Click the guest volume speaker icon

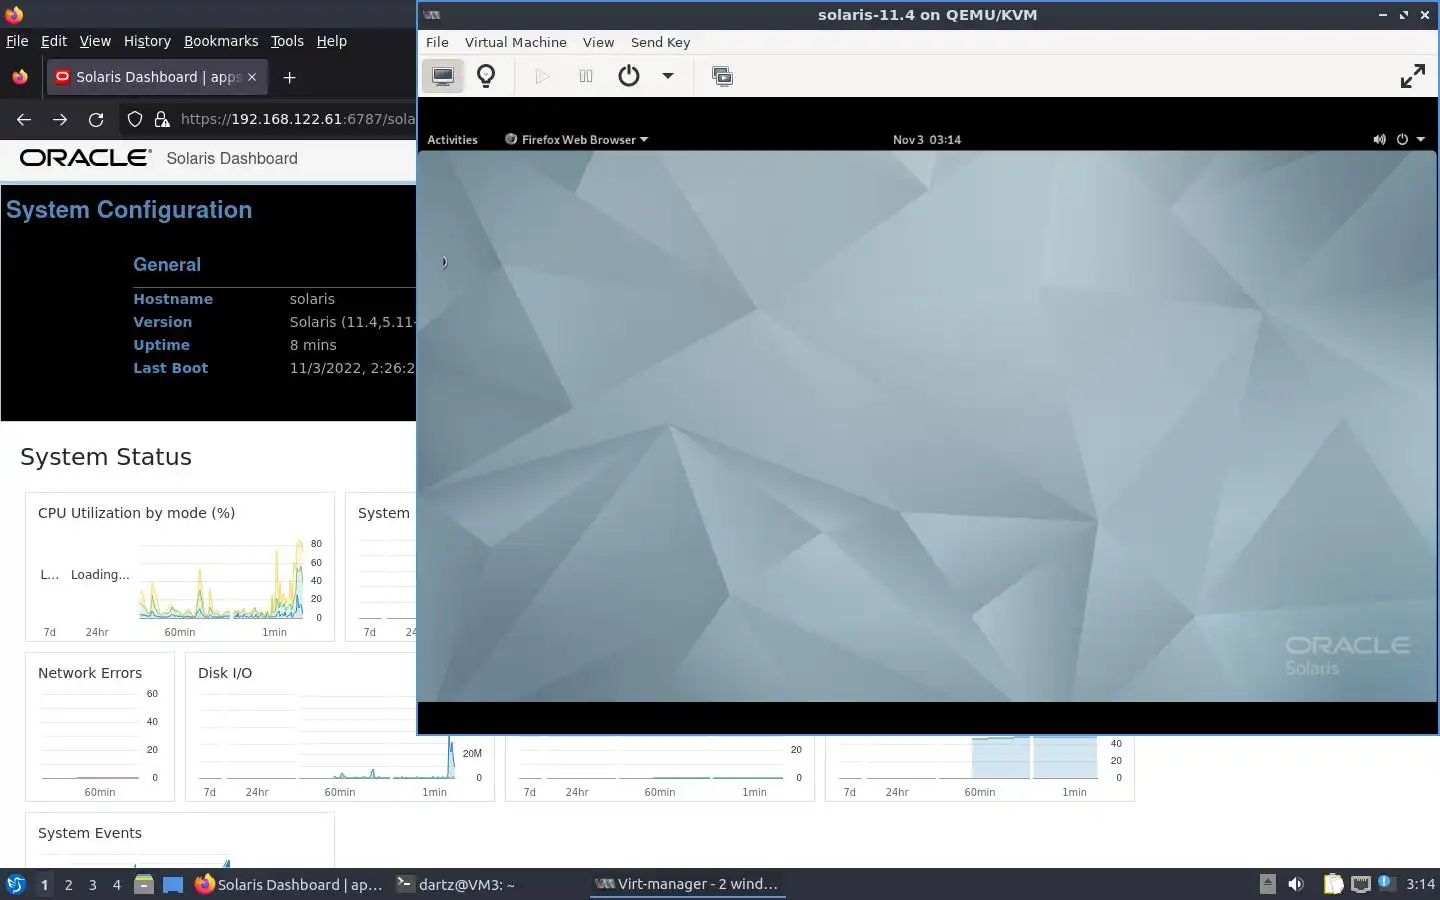tap(1379, 140)
